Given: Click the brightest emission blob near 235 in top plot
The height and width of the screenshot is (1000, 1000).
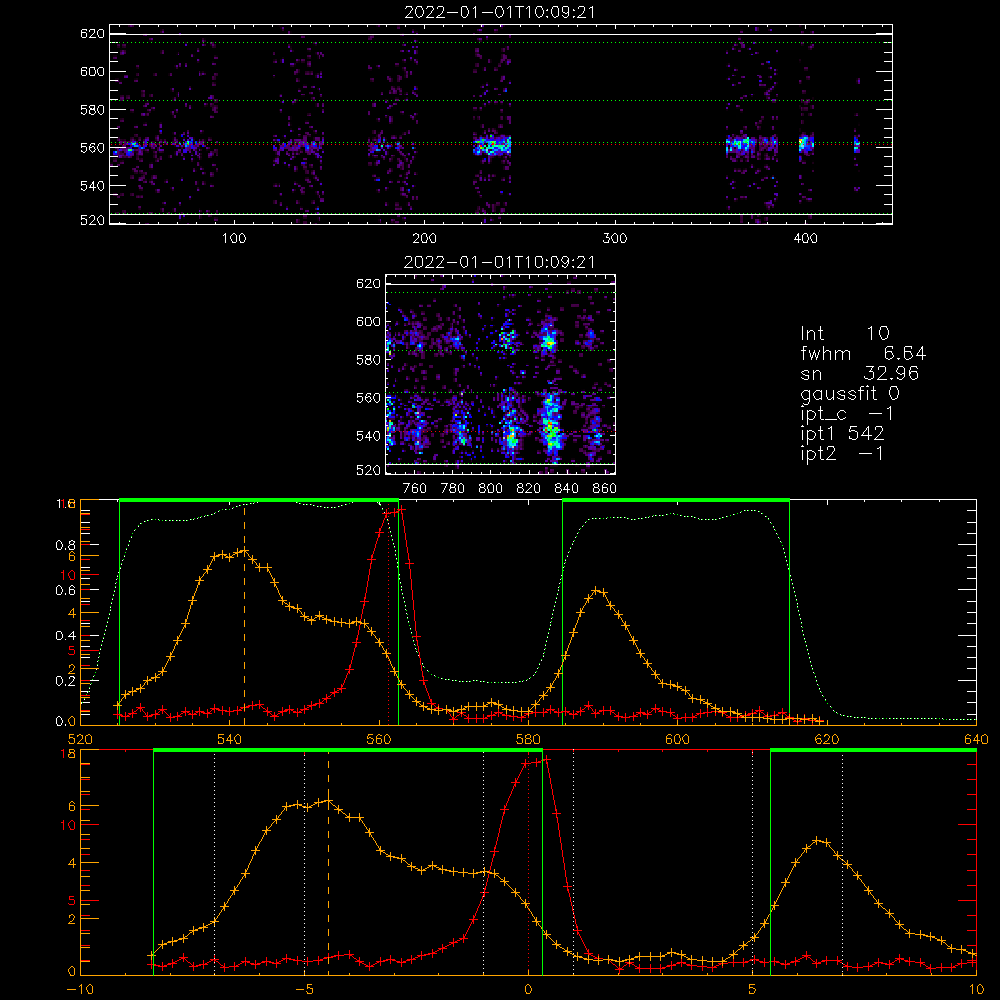Looking at the screenshot, I should 492,146.
